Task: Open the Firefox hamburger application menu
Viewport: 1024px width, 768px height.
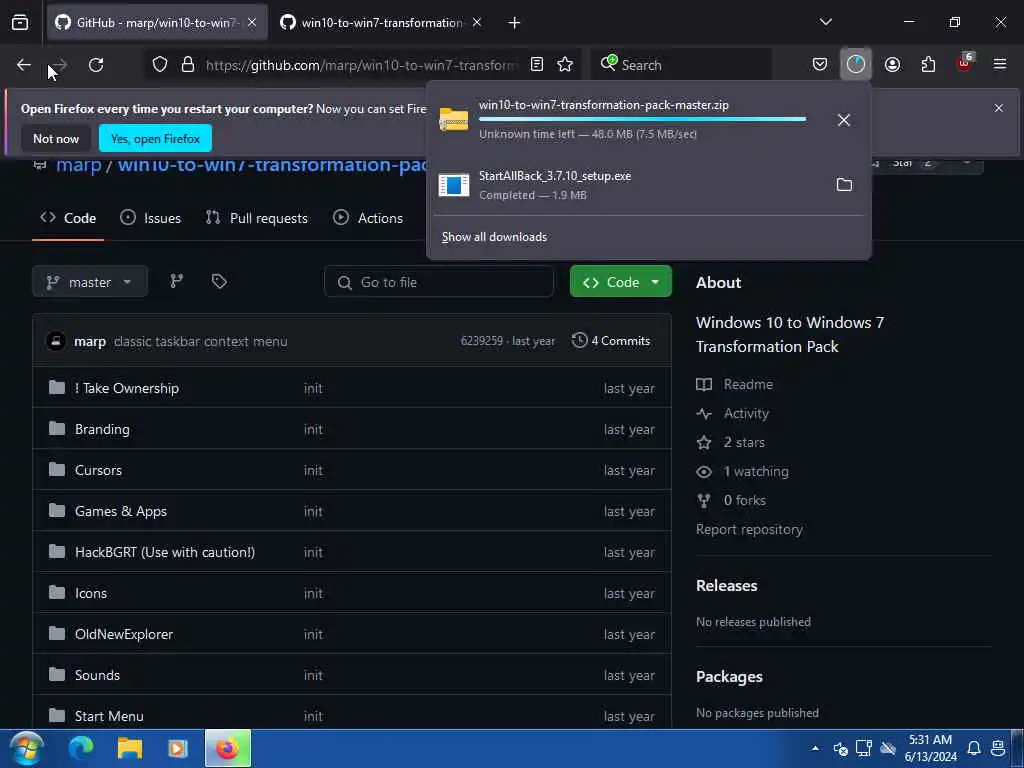Action: point(1000,65)
